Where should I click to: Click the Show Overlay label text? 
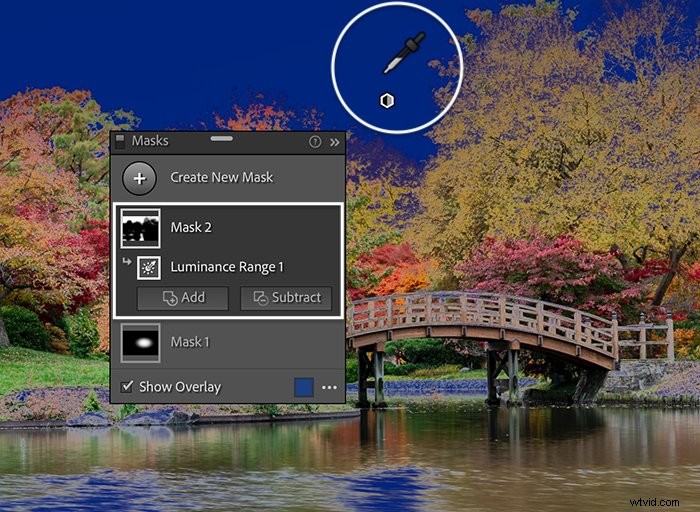tap(180, 387)
